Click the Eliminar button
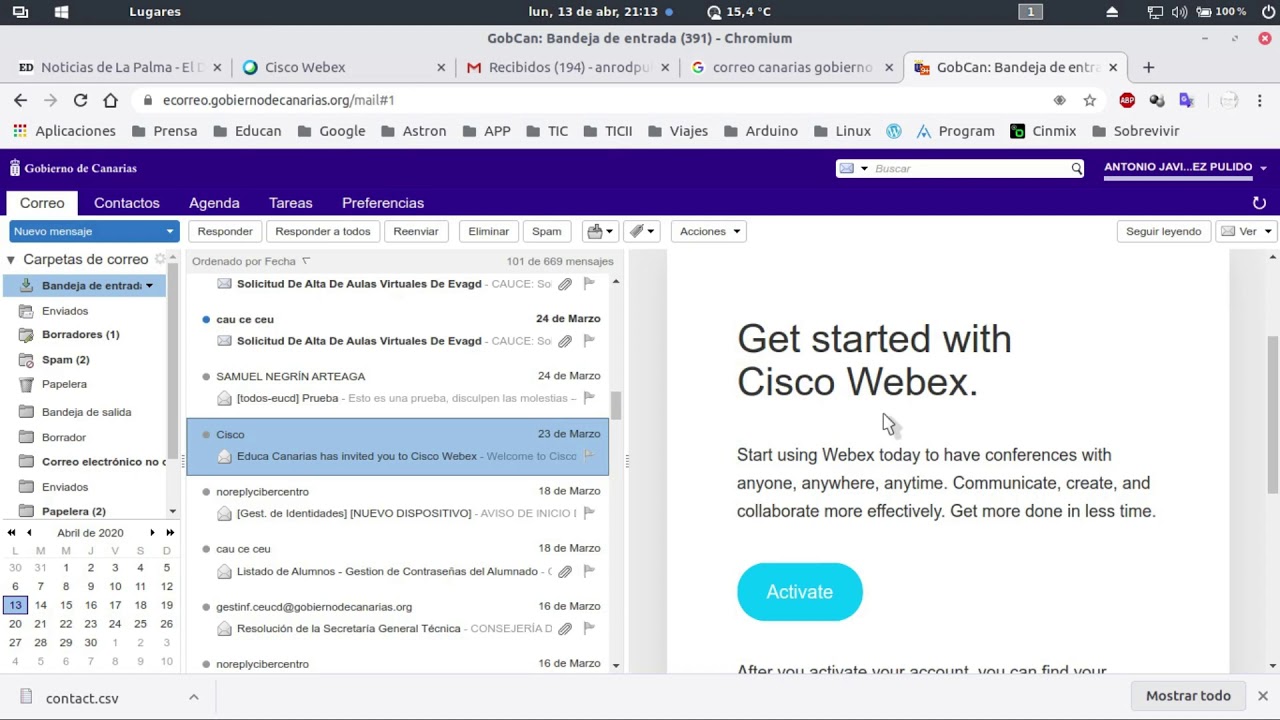 [489, 231]
